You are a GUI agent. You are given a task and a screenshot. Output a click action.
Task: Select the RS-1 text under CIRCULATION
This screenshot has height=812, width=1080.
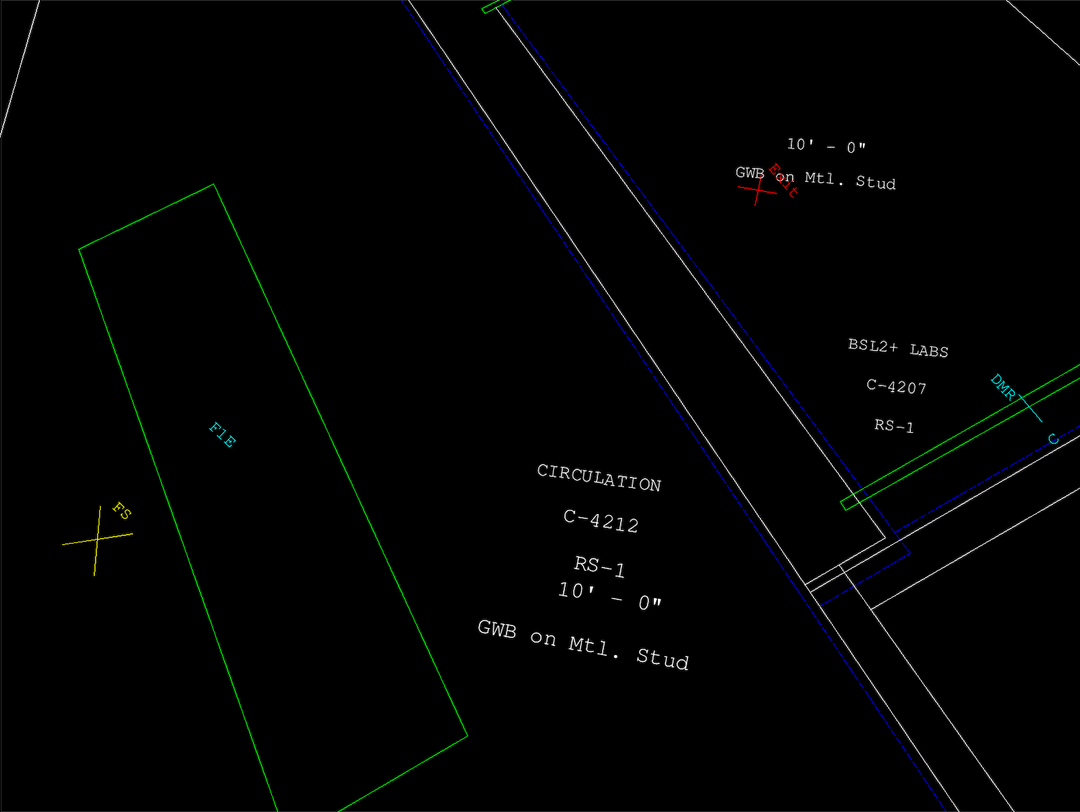click(598, 568)
